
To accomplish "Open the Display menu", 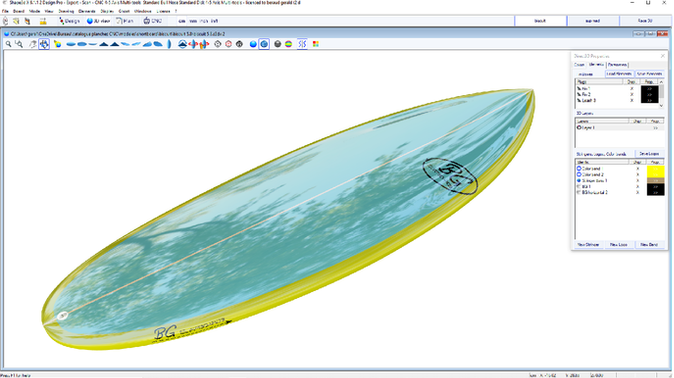I will tap(107, 11).
